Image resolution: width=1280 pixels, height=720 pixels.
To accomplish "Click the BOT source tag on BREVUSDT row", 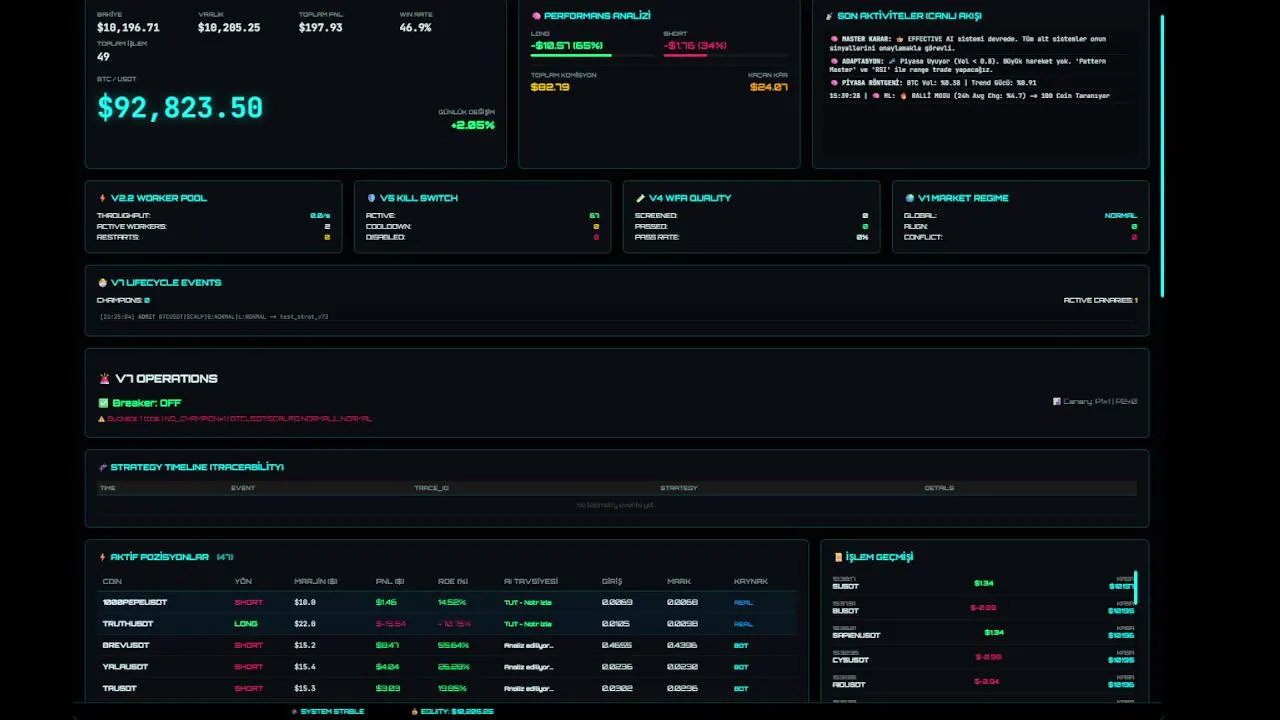I will click(x=741, y=645).
